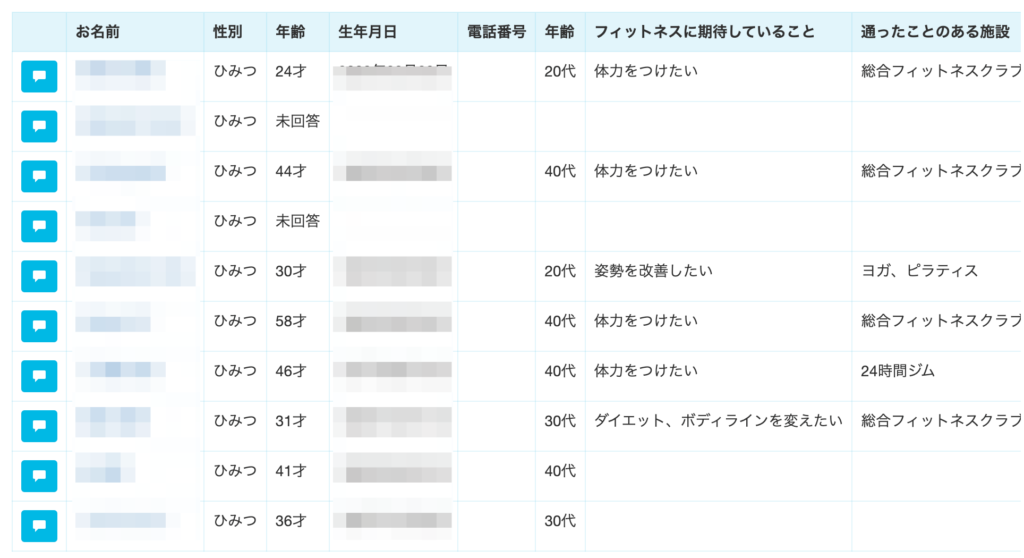Select ダイエット、ボディラインを変えたい cell
Viewport: 1024px width, 558px height.
tap(718, 421)
